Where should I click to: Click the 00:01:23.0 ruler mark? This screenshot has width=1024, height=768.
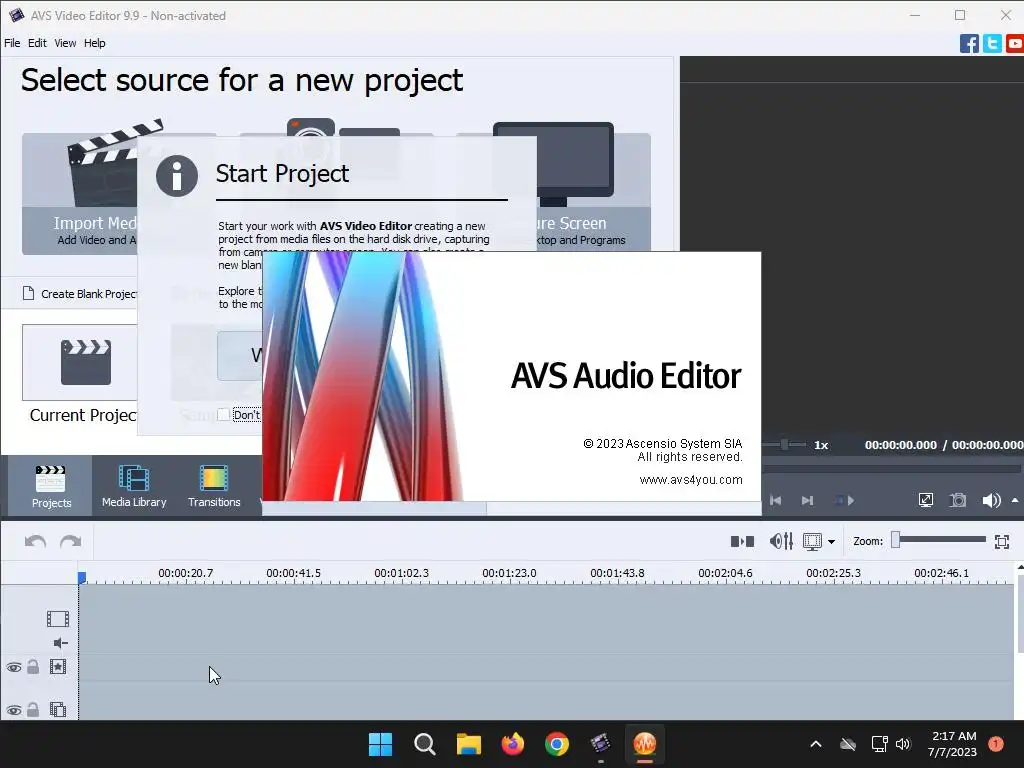(509, 573)
